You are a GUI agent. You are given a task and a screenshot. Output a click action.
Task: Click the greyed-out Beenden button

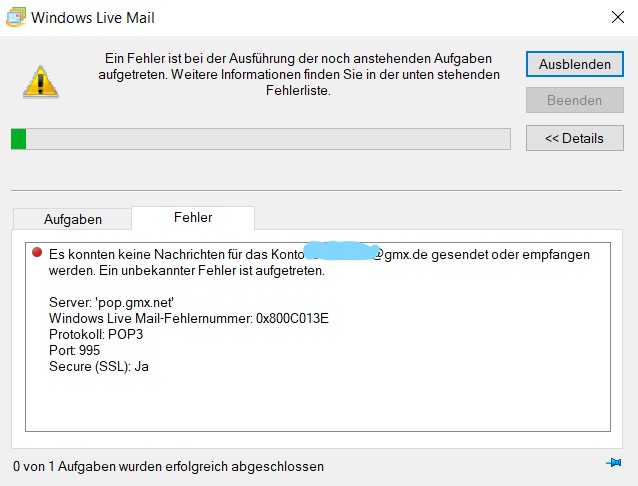click(x=575, y=100)
